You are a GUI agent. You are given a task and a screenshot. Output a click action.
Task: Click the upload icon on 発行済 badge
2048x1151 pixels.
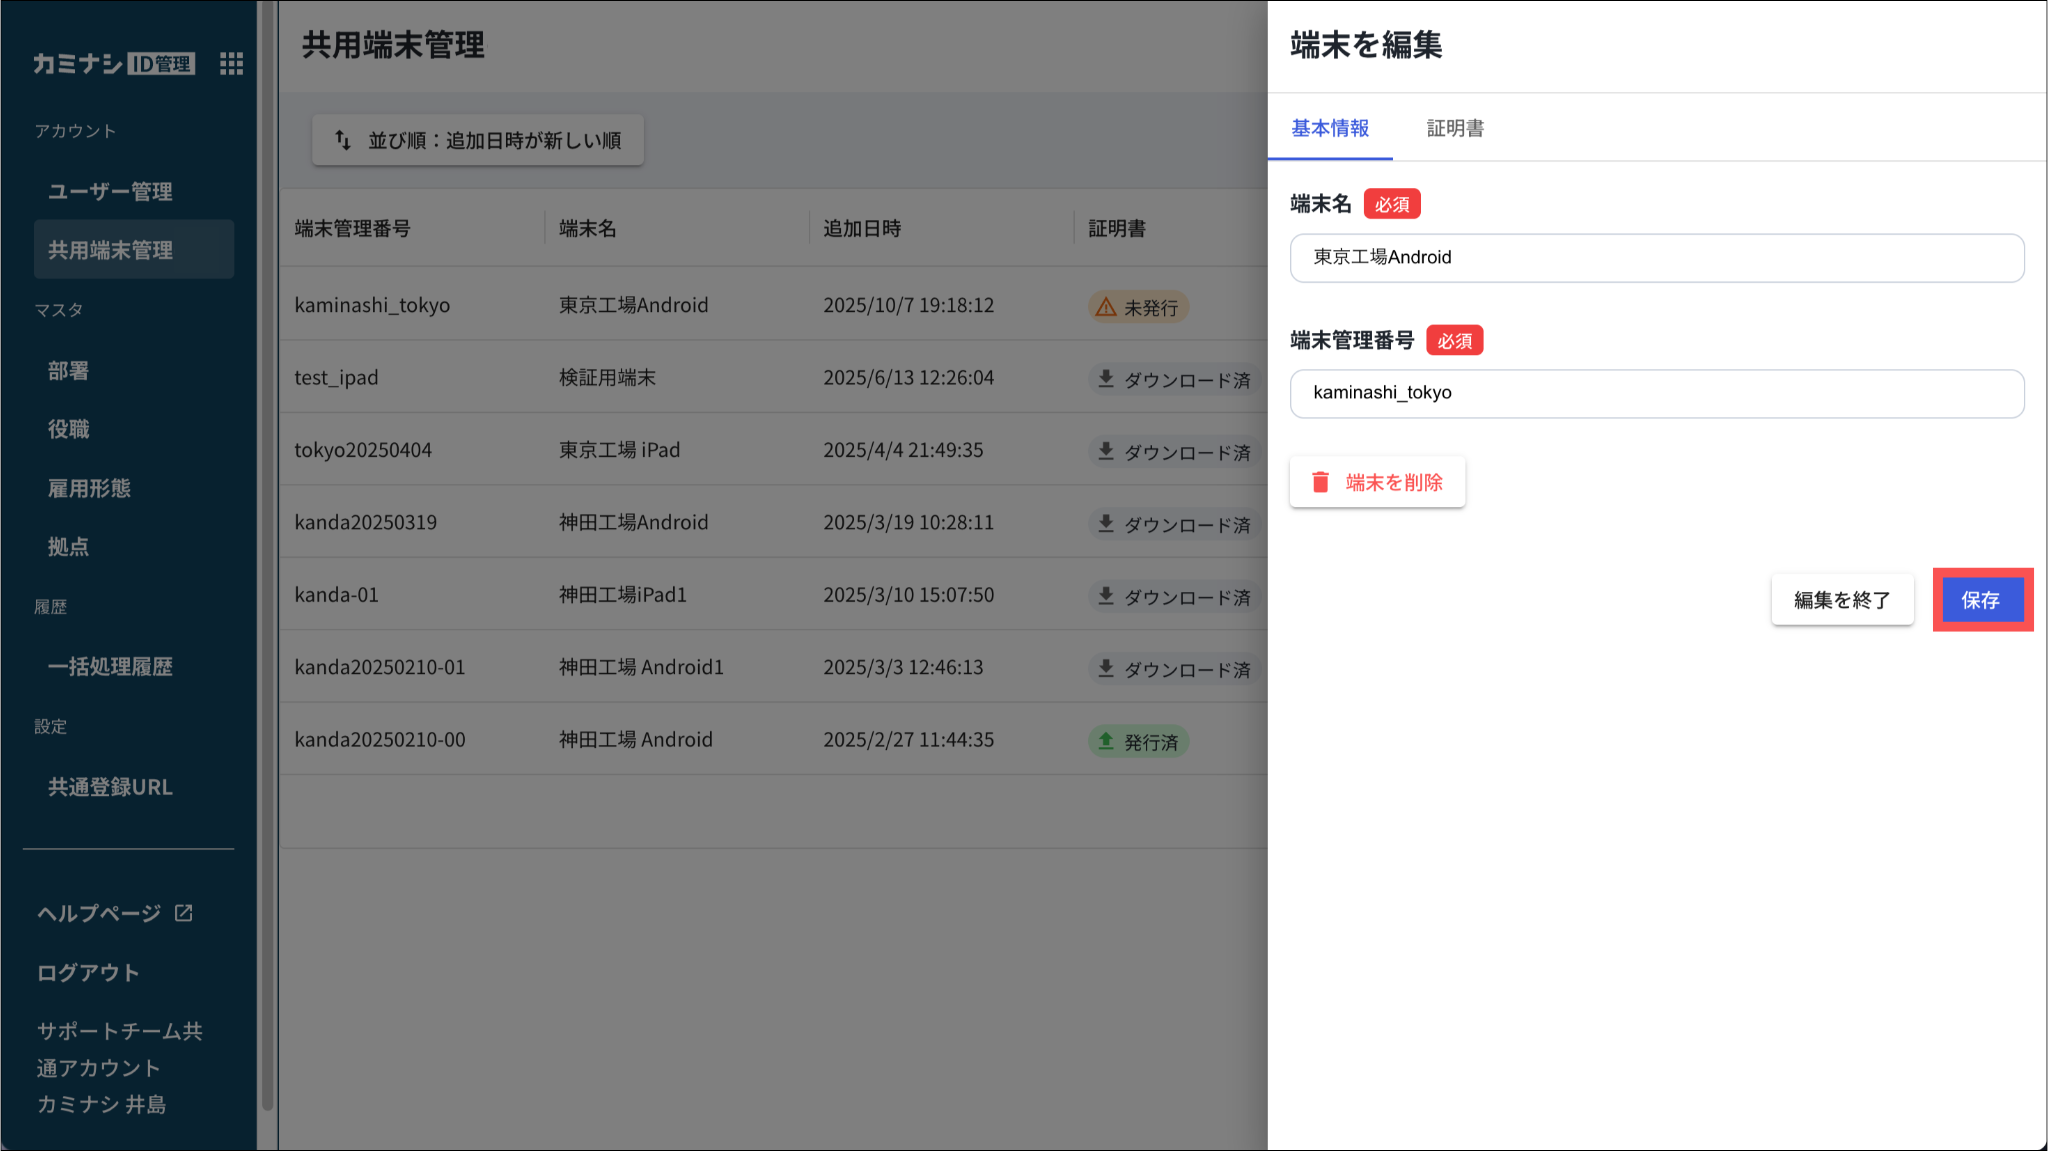[1106, 741]
